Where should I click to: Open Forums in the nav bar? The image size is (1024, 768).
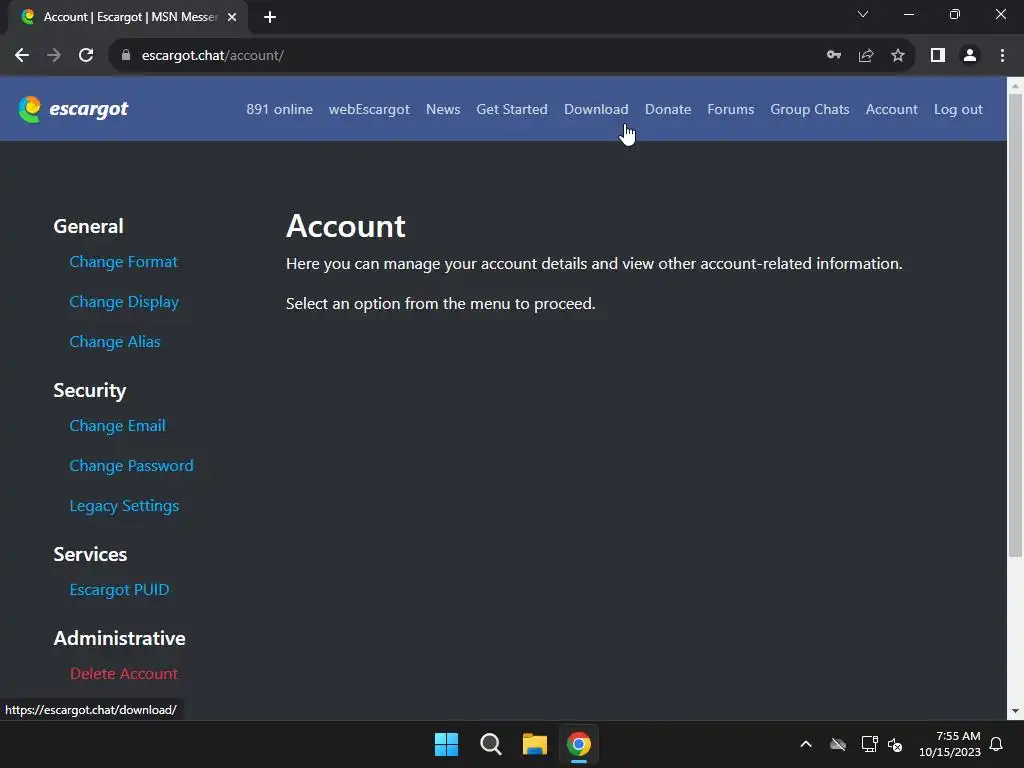[x=731, y=109]
